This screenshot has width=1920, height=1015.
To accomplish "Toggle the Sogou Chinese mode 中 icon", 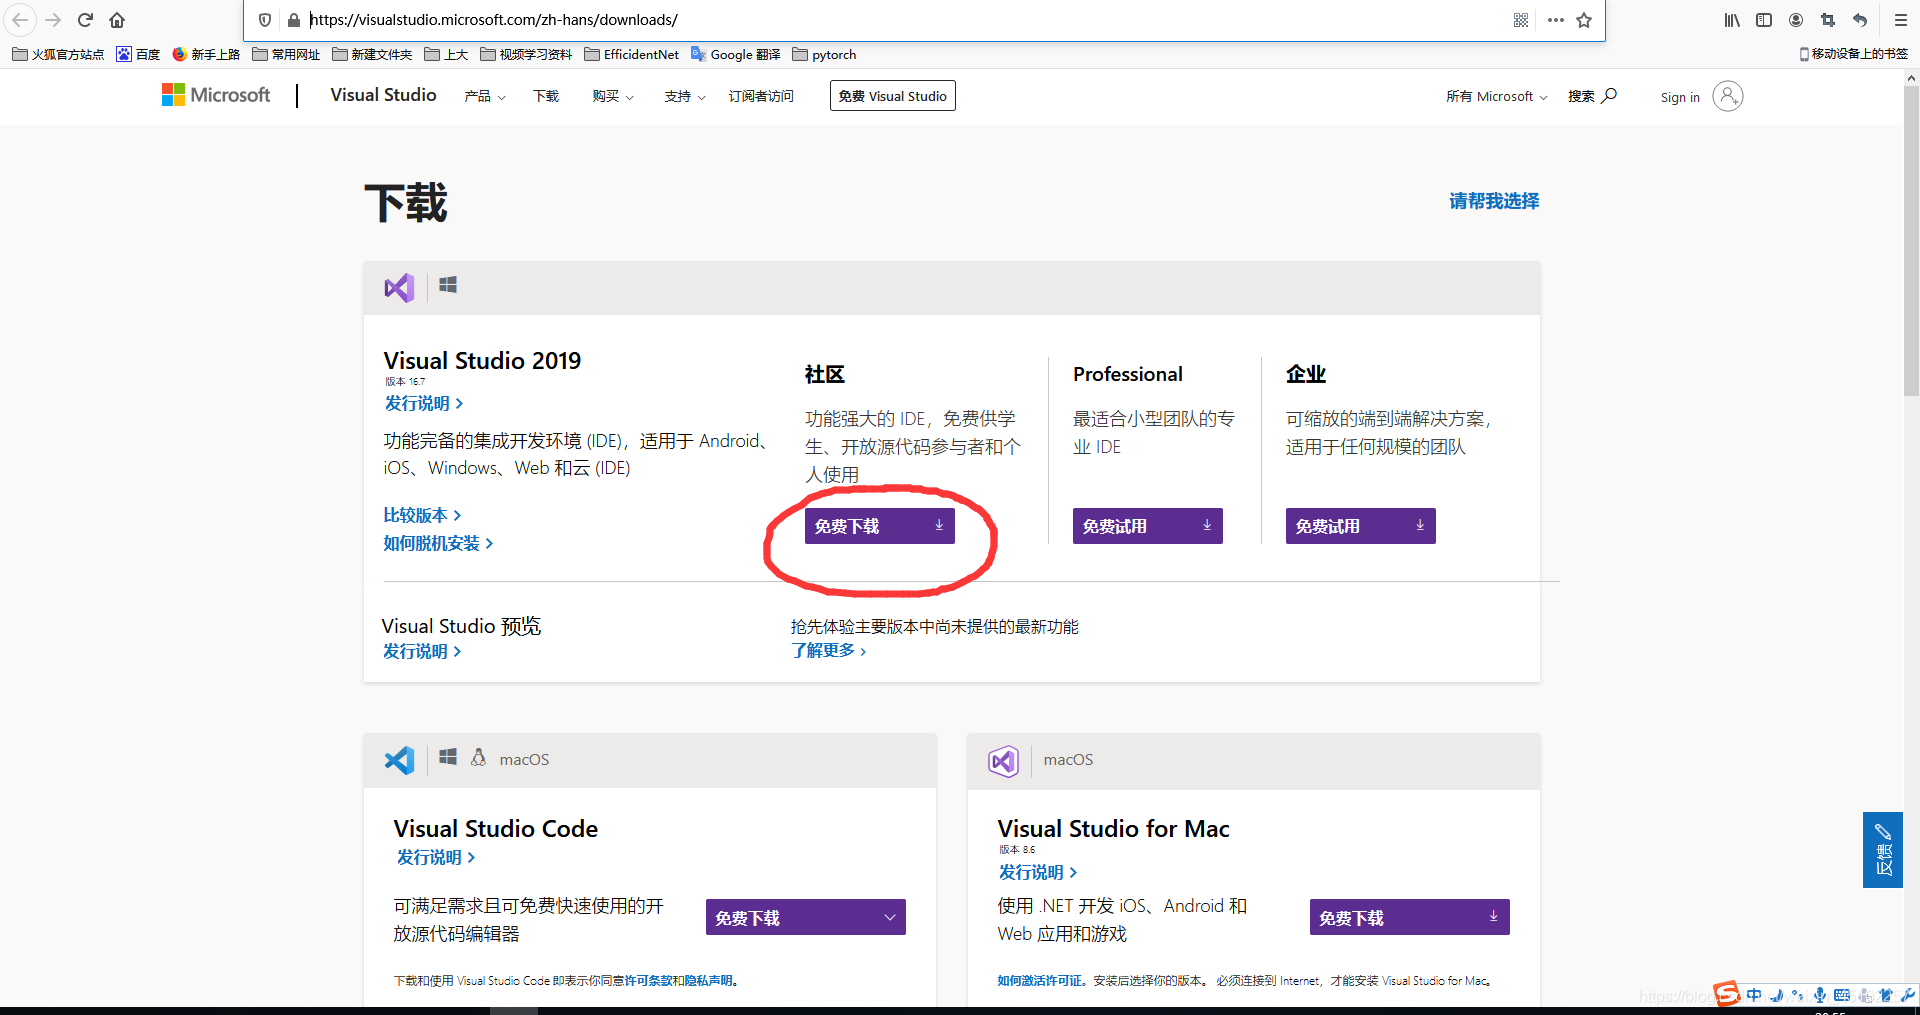I will tap(1754, 995).
